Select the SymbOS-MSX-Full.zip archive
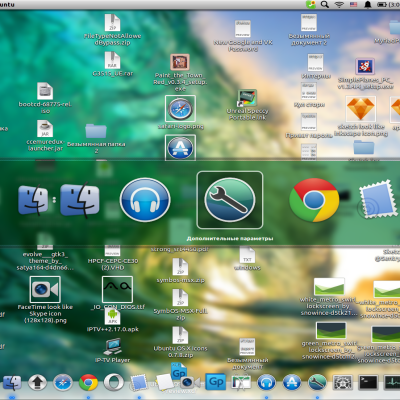 pyautogui.click(x=180, y=305)
